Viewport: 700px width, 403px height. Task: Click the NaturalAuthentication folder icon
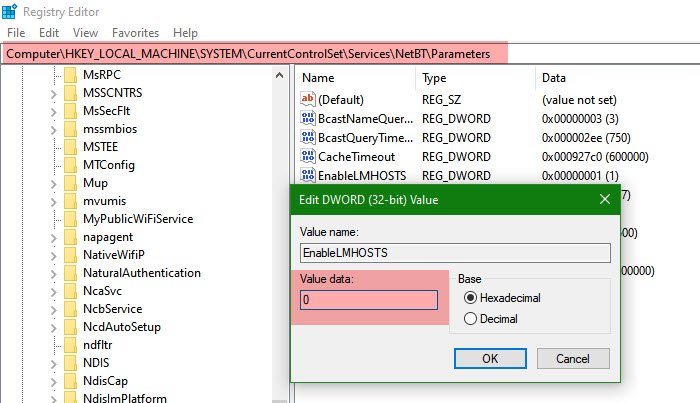click(69, 273)
